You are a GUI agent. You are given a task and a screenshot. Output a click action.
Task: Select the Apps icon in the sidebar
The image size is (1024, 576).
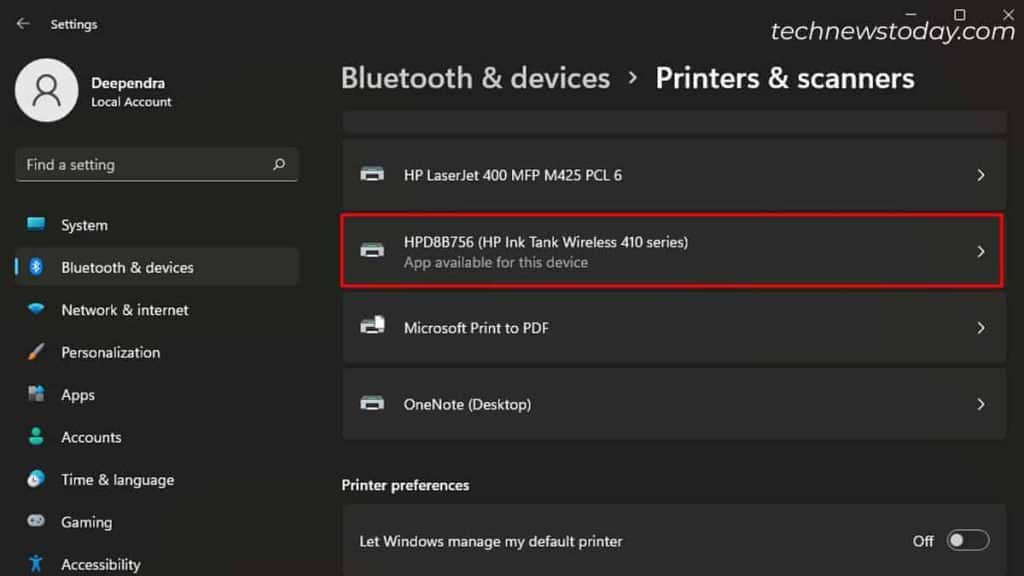[x=35, y=395]
